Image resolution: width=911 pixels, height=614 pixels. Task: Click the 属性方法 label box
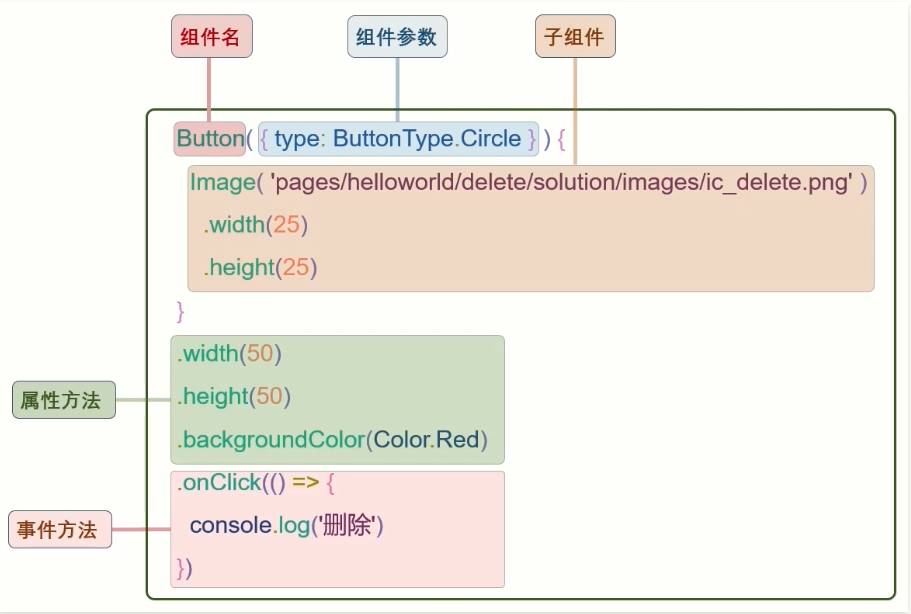pyautogui.click(x=63, y=400)
